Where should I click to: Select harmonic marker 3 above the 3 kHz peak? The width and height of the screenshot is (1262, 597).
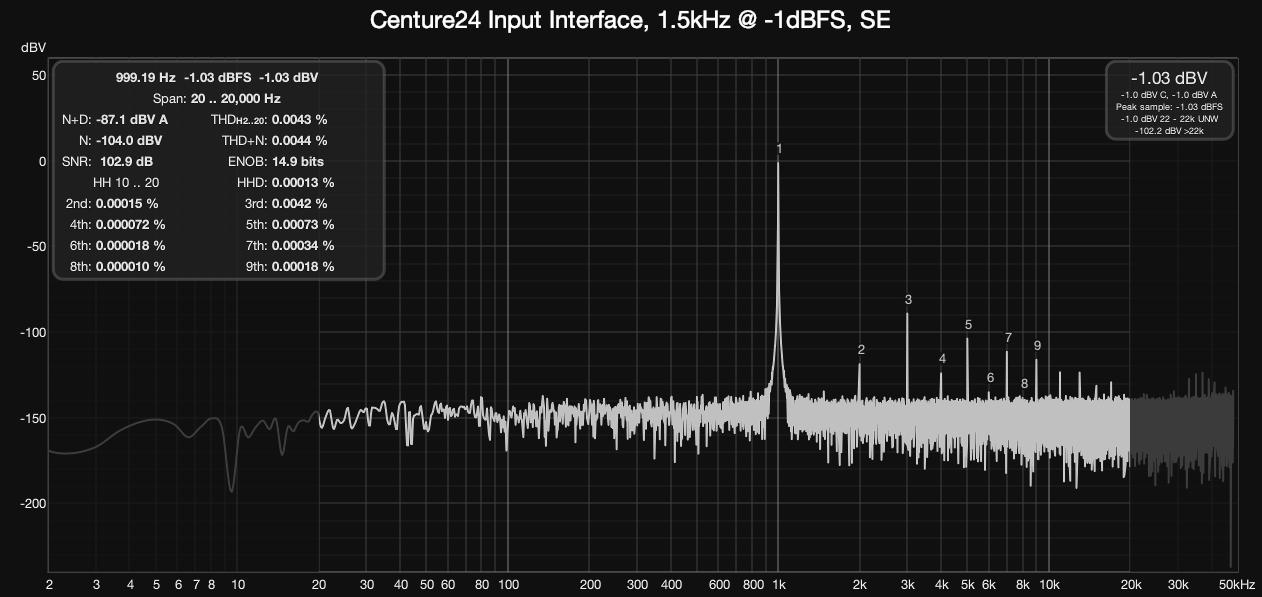tap(908, 299)
